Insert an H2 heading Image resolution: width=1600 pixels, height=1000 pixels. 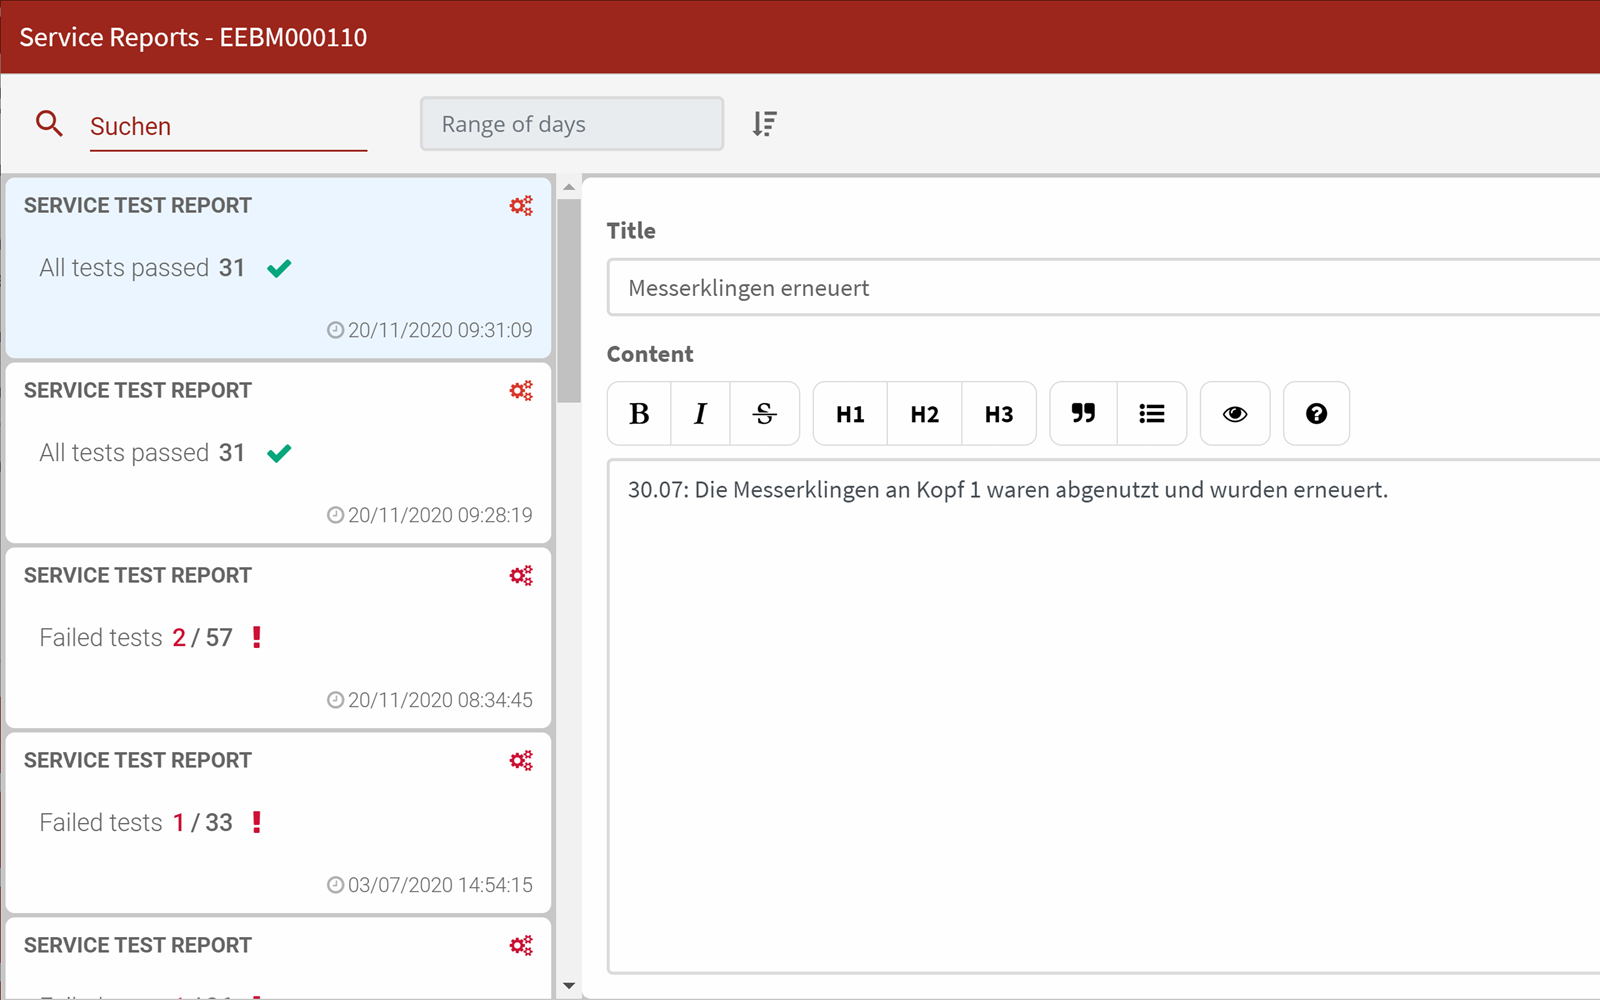tap(924, 414)
